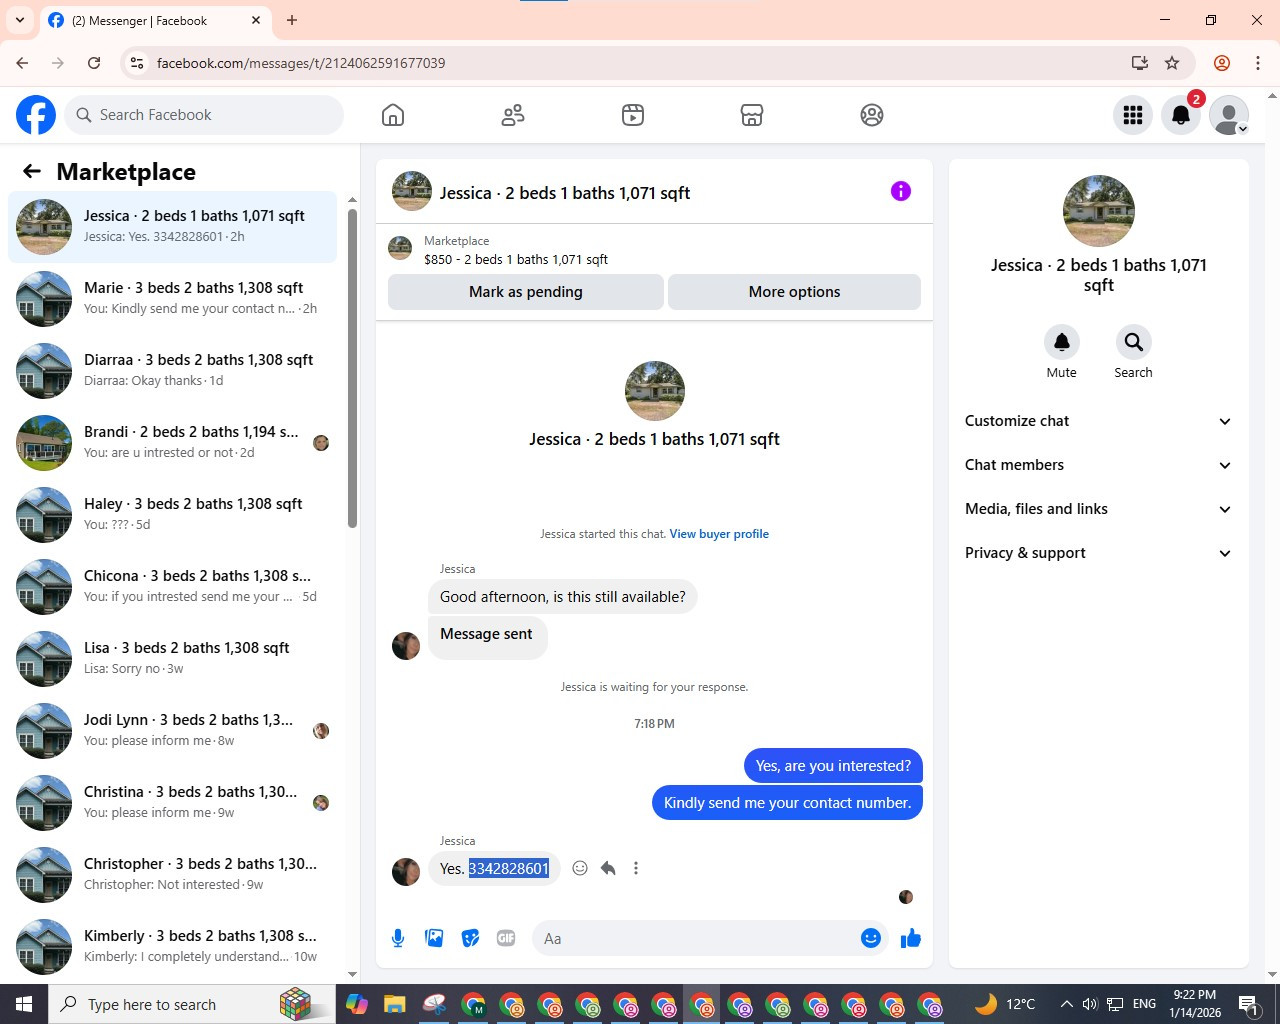Go back using the Marketplace back arrow

point(32,171)
